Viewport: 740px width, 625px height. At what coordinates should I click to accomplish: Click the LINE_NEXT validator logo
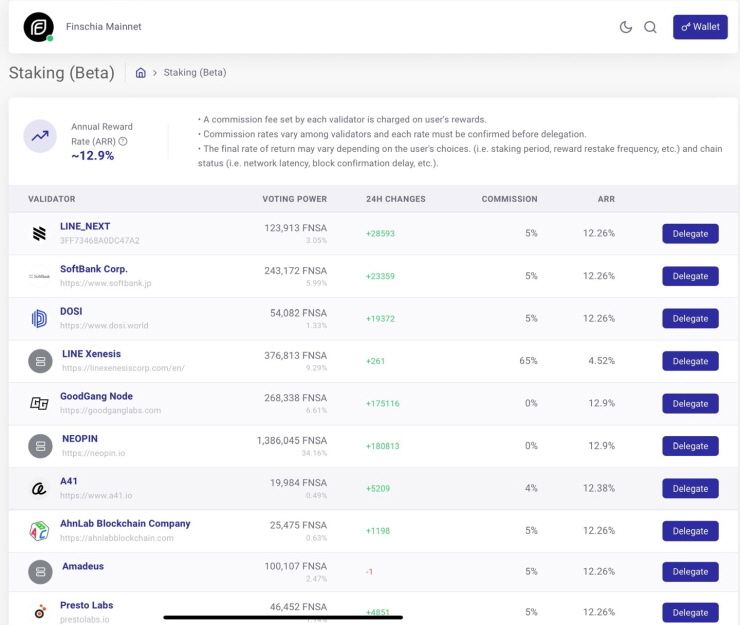pyautogui.click(x=39, y=234)
